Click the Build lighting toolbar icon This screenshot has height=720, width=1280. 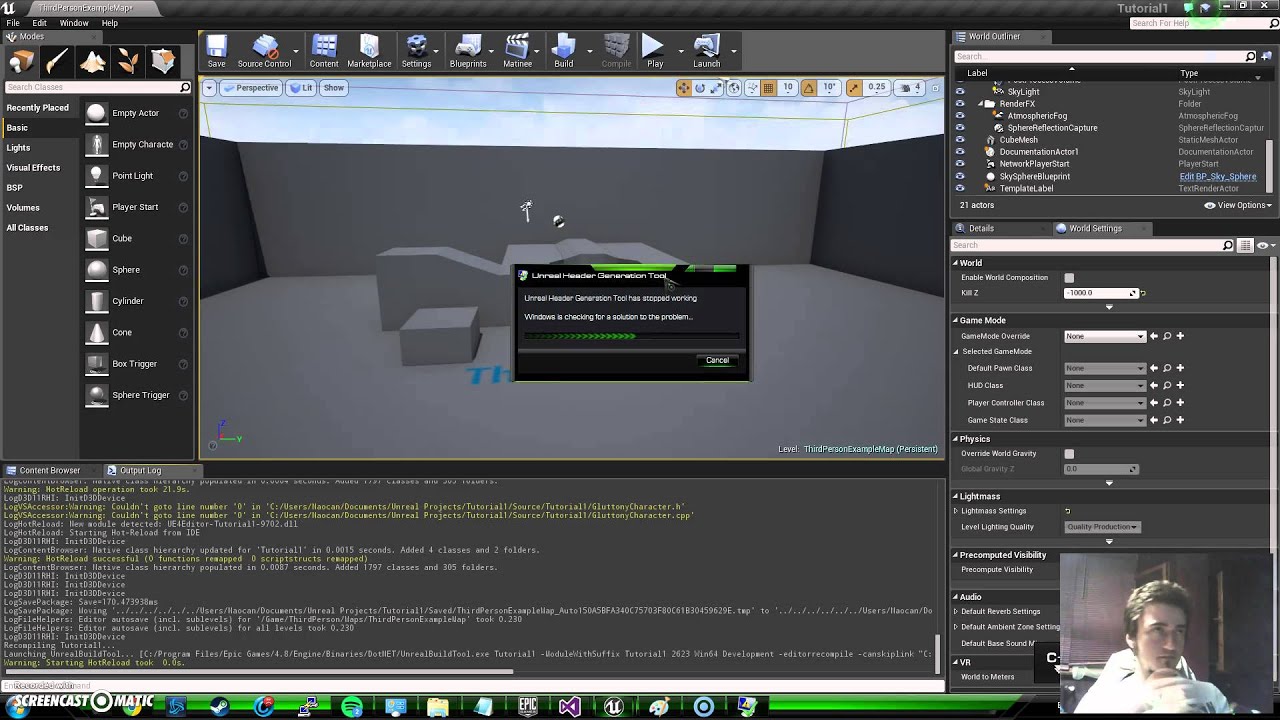[564, 51]
